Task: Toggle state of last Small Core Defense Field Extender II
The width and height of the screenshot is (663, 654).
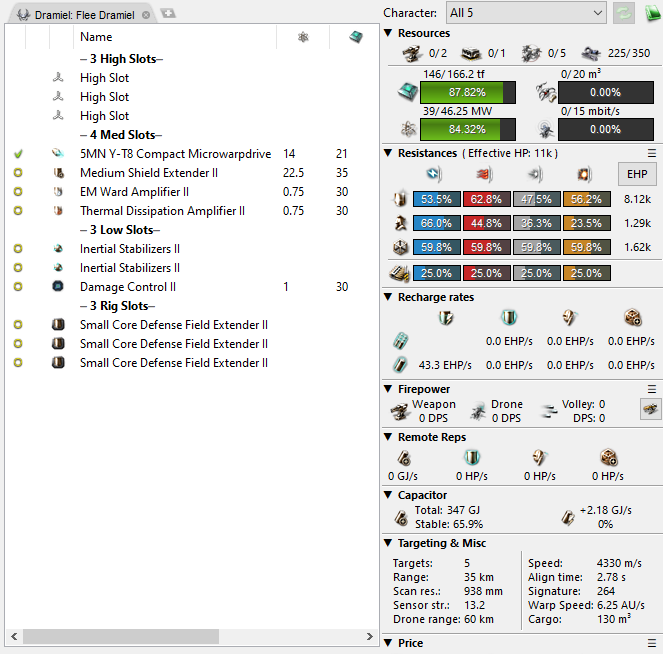Action: pyautogui.click(x=18, y=363)
